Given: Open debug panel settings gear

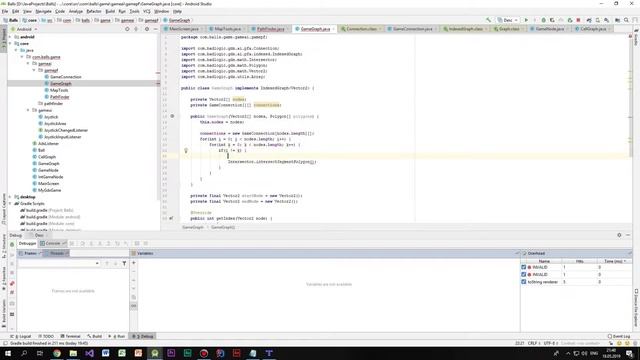Looking at the screenshot, I should (619, 235).
